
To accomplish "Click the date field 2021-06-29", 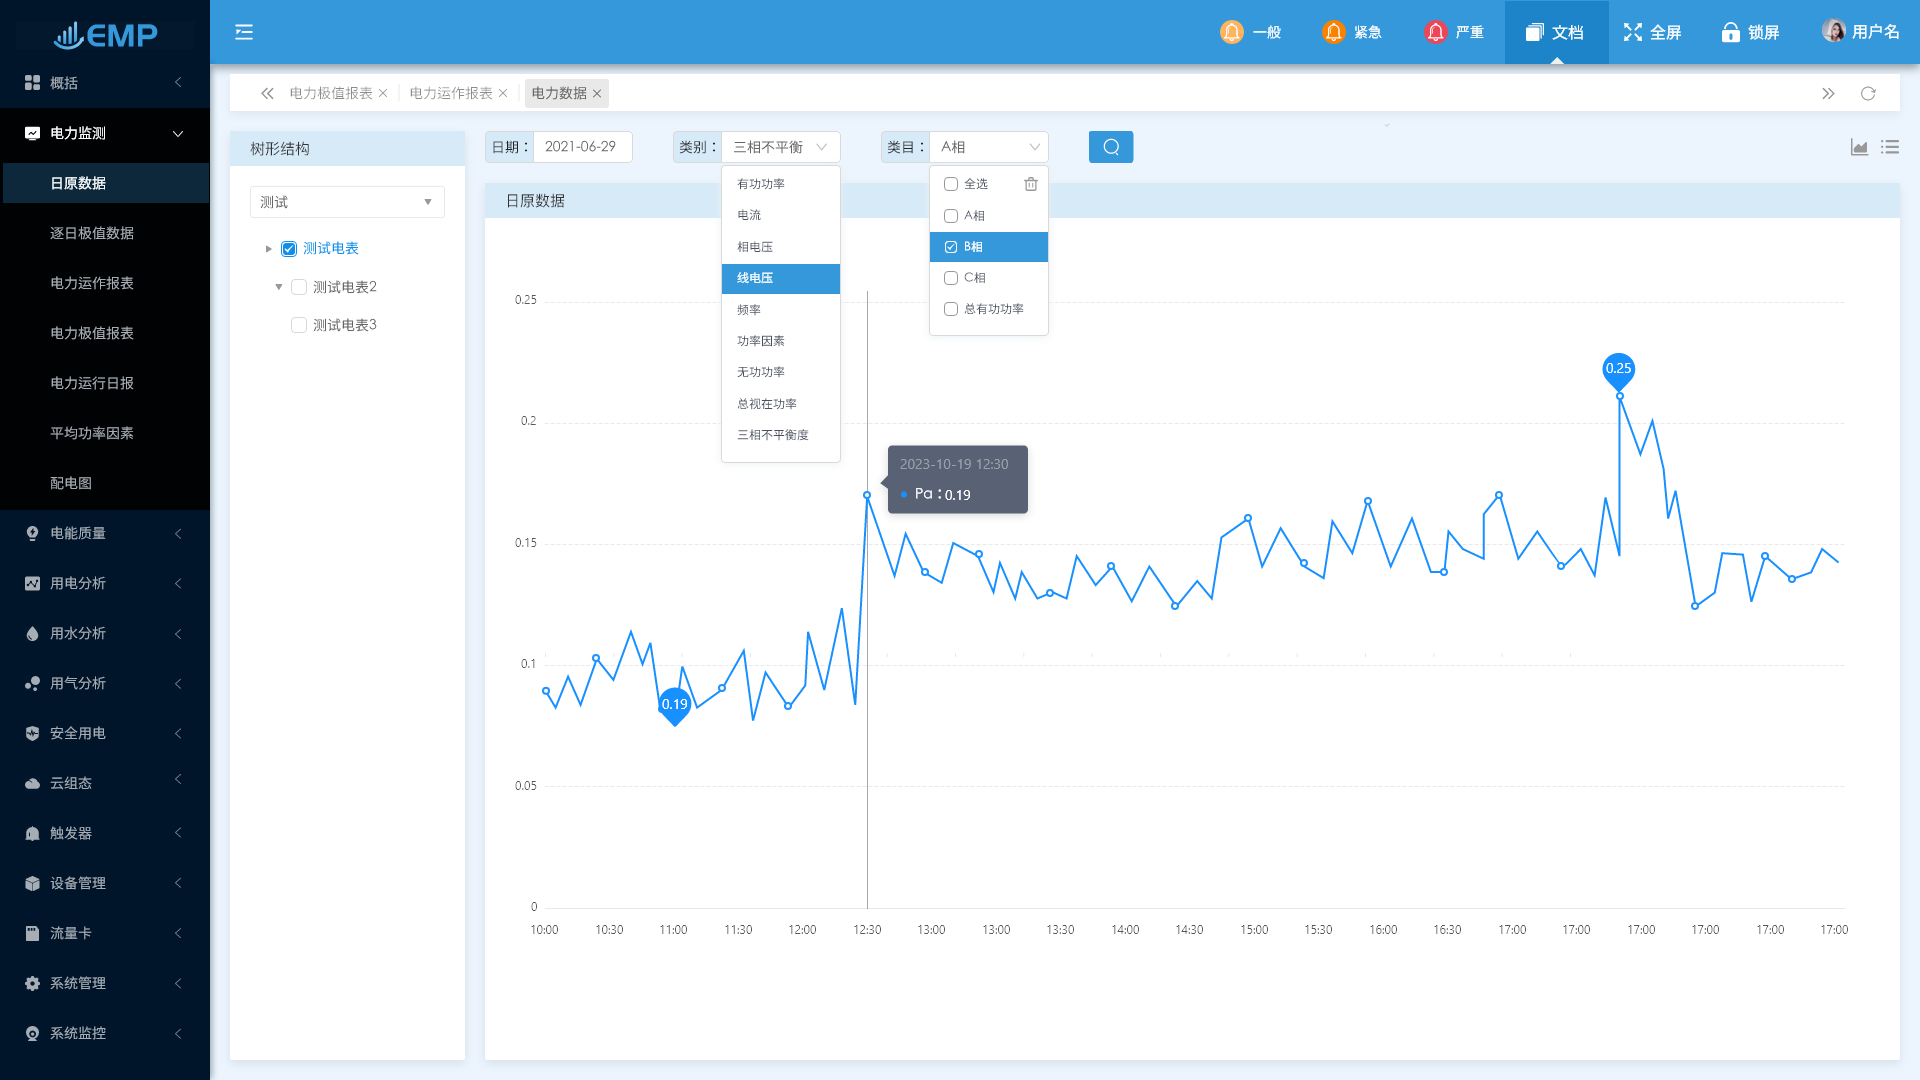I will [x=581, y=147].
